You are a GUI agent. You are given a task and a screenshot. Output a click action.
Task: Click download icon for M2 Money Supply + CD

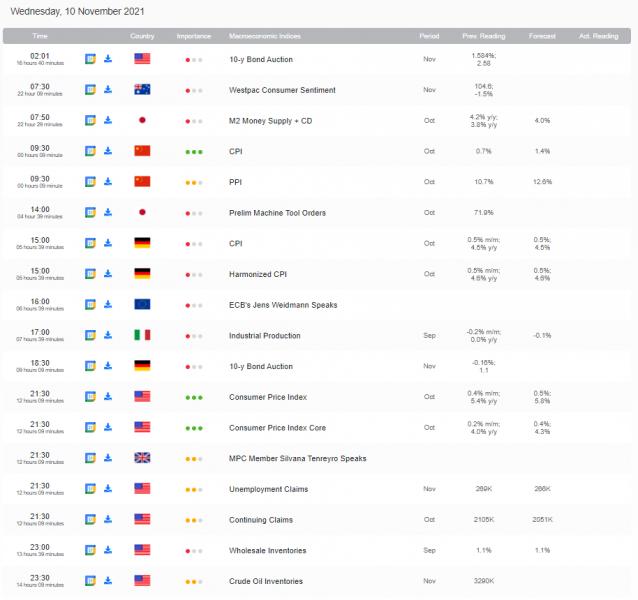[x=108, y=120]
